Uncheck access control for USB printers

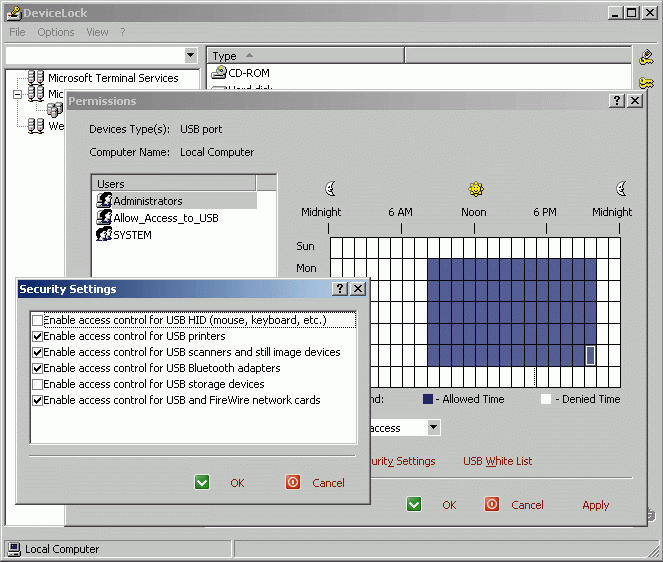[38, 336]
